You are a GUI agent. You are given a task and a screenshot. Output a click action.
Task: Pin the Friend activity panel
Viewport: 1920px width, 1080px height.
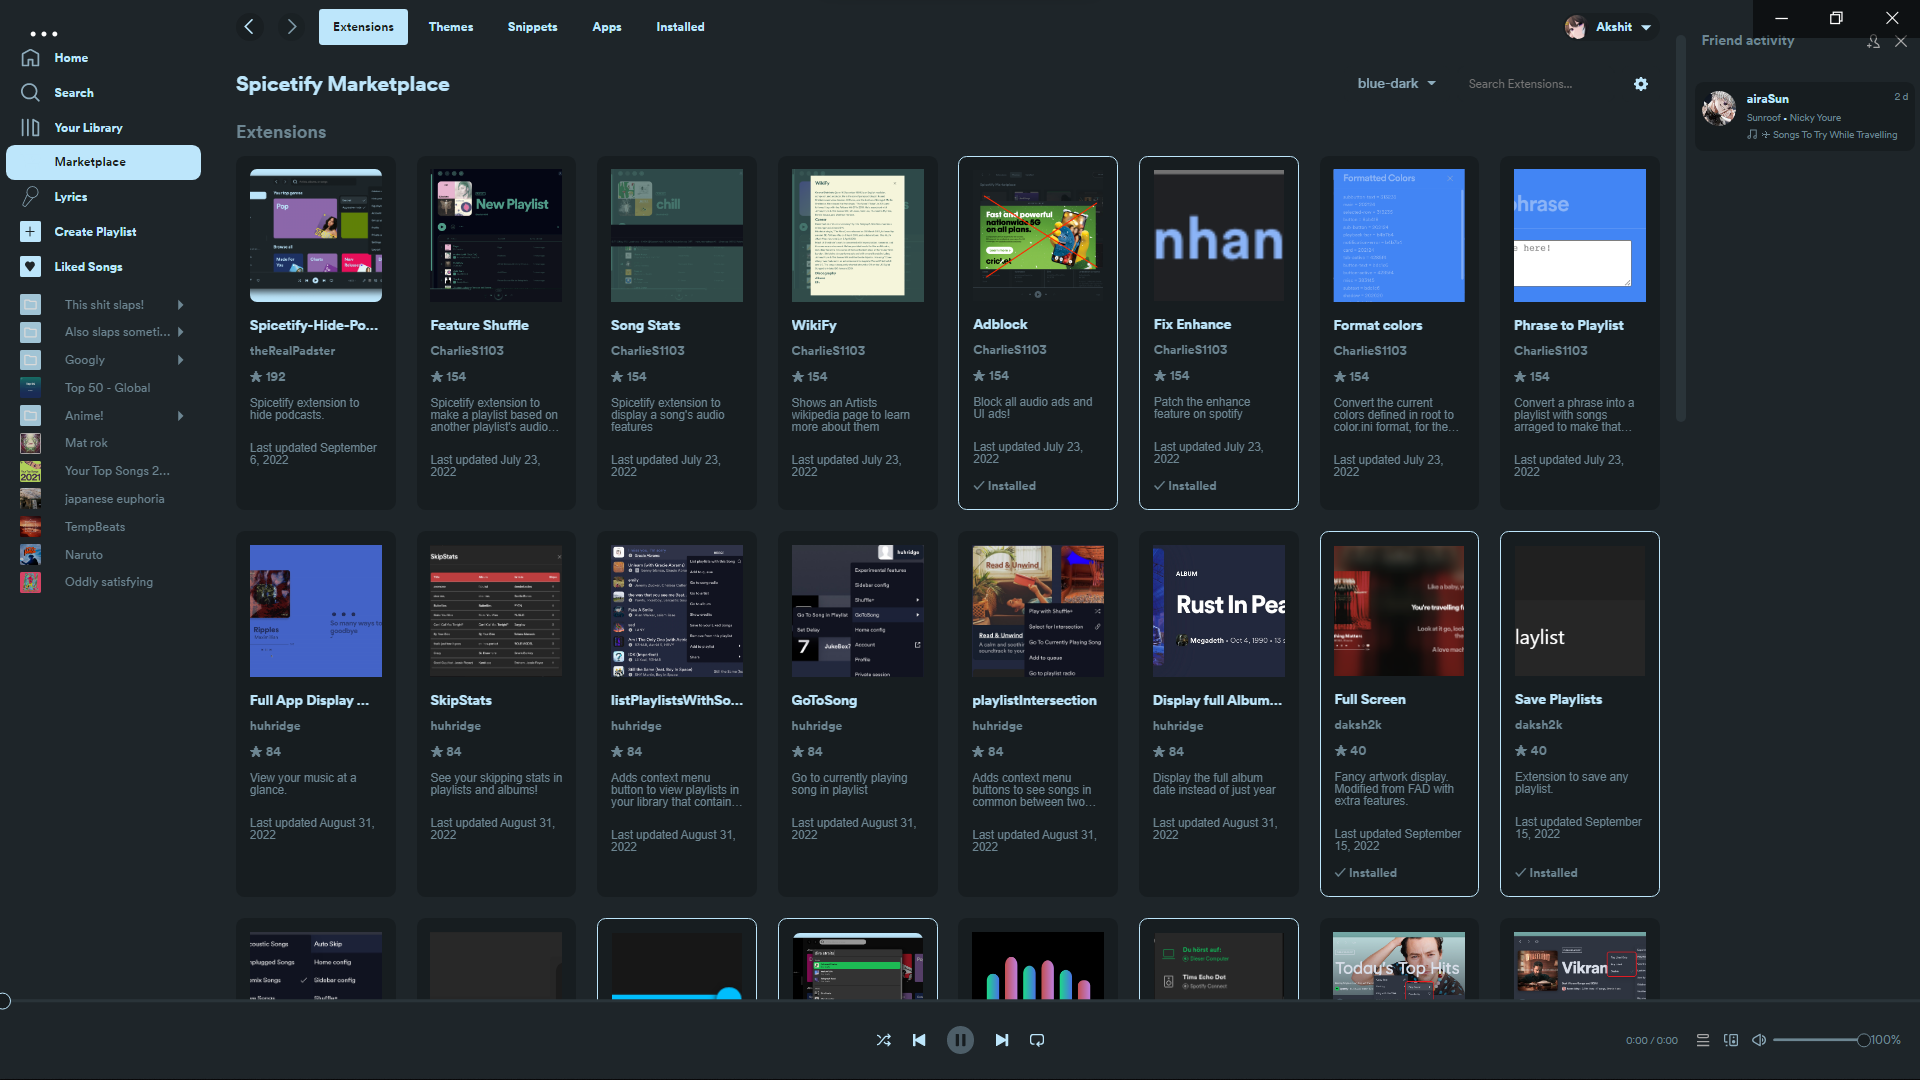click(1872, 42)
